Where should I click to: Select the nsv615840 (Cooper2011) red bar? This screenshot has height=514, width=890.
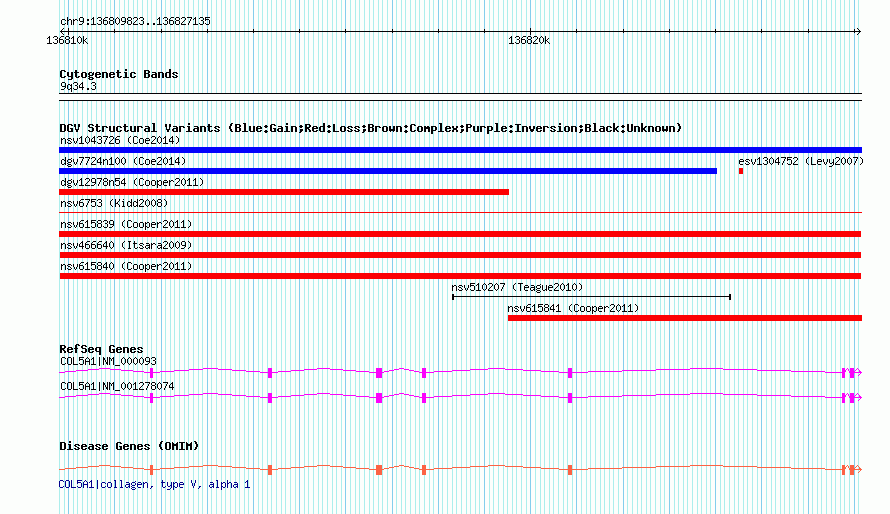460,276
